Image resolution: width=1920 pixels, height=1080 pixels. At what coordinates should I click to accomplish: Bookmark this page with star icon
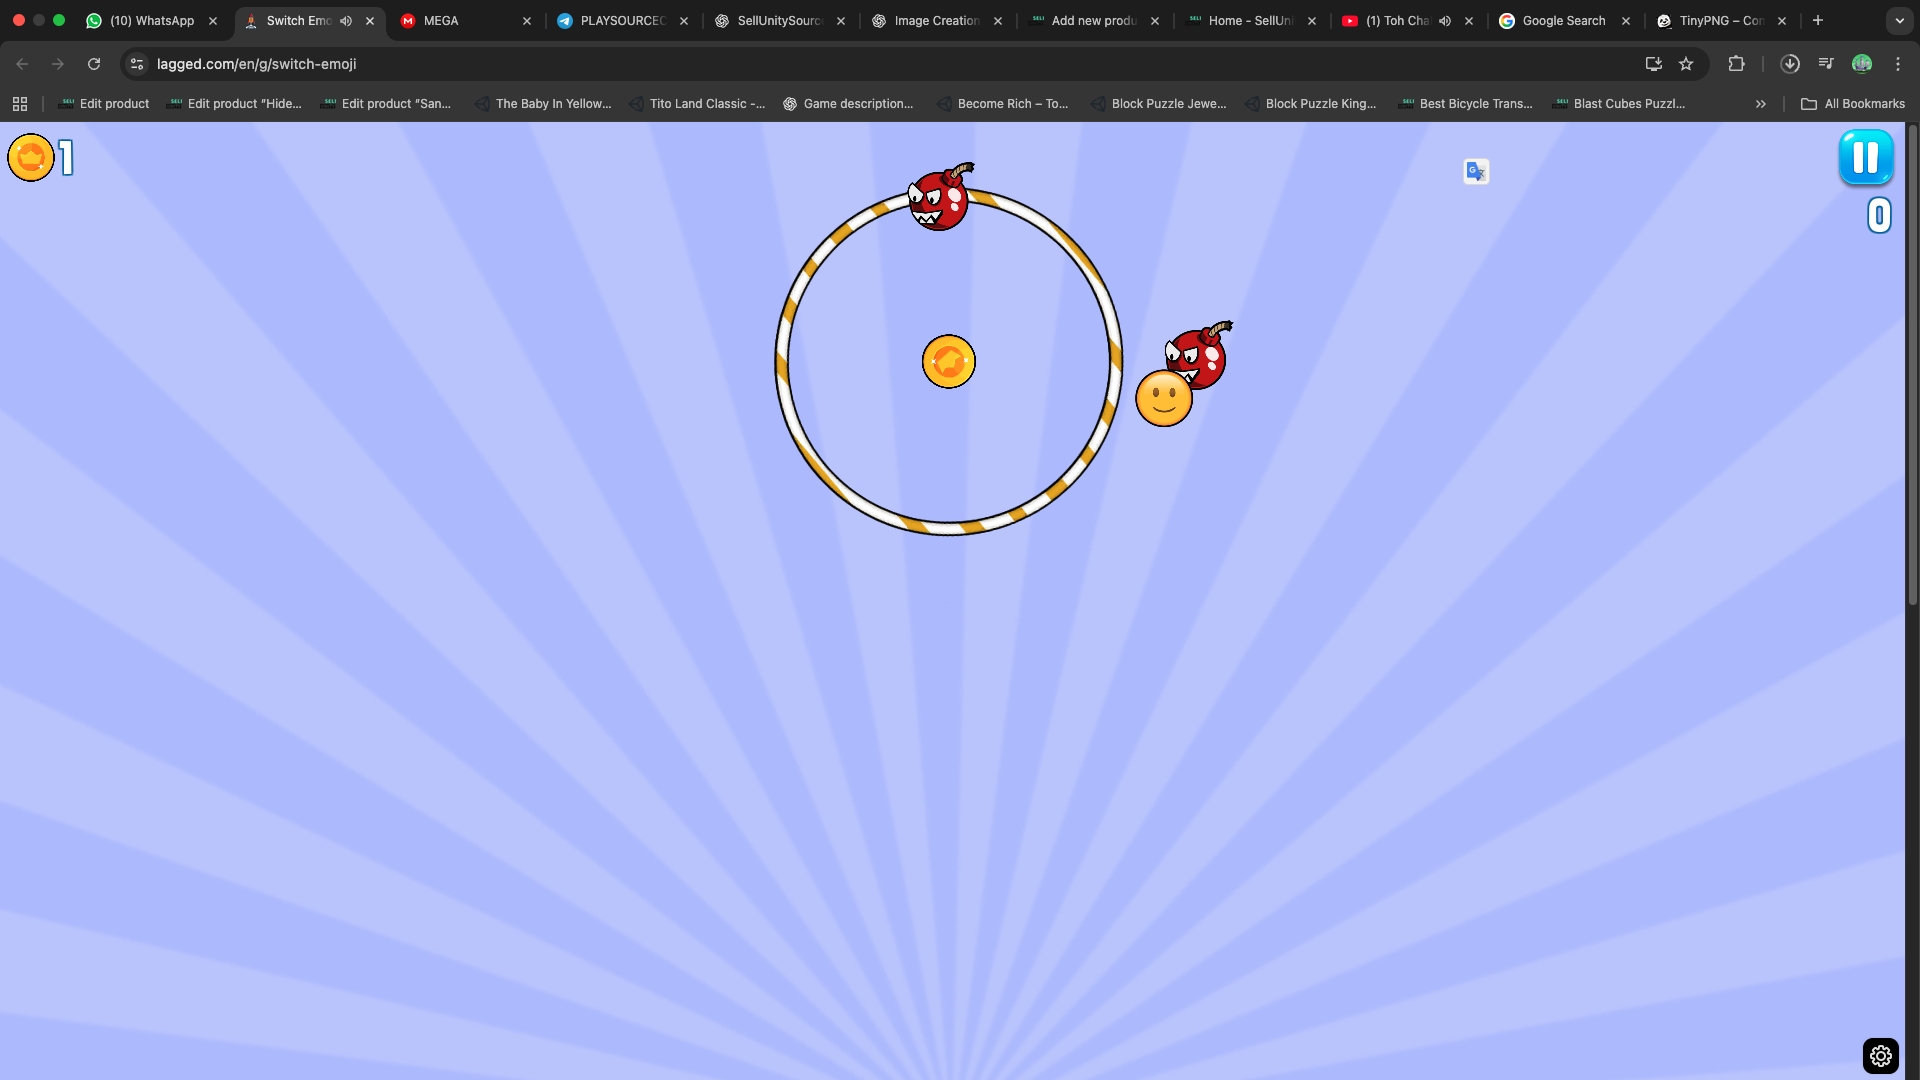point(1686,64)
